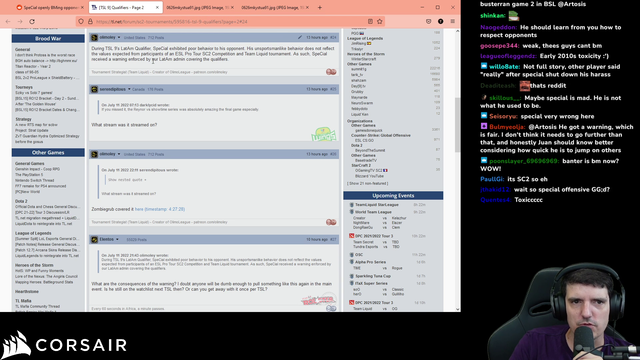Click 'Alpha Pro Series' event entry
640x360 pixels.
tap(370, 262)
